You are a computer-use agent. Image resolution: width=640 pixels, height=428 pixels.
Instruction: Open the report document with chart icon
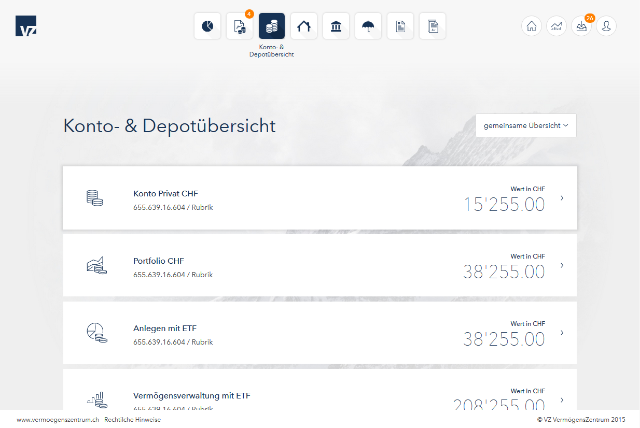tap(400, 27)
